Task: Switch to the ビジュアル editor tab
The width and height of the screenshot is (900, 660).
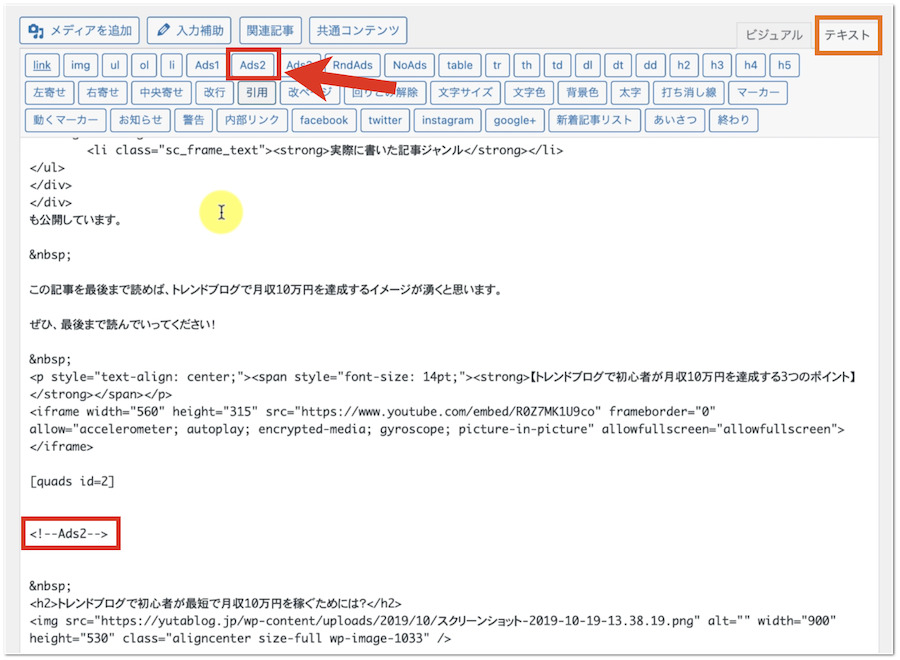Action: [x=773, y=35]
